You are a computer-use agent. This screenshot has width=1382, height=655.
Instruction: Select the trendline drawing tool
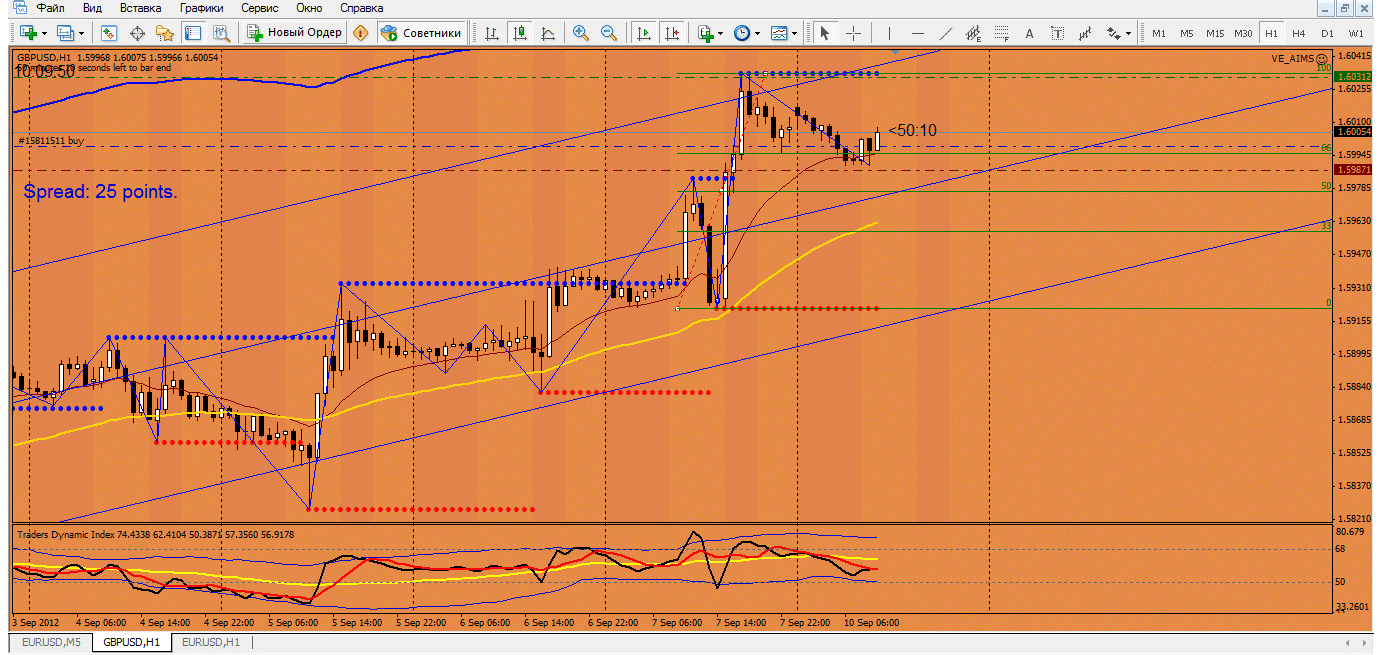(x=945, y=33)
